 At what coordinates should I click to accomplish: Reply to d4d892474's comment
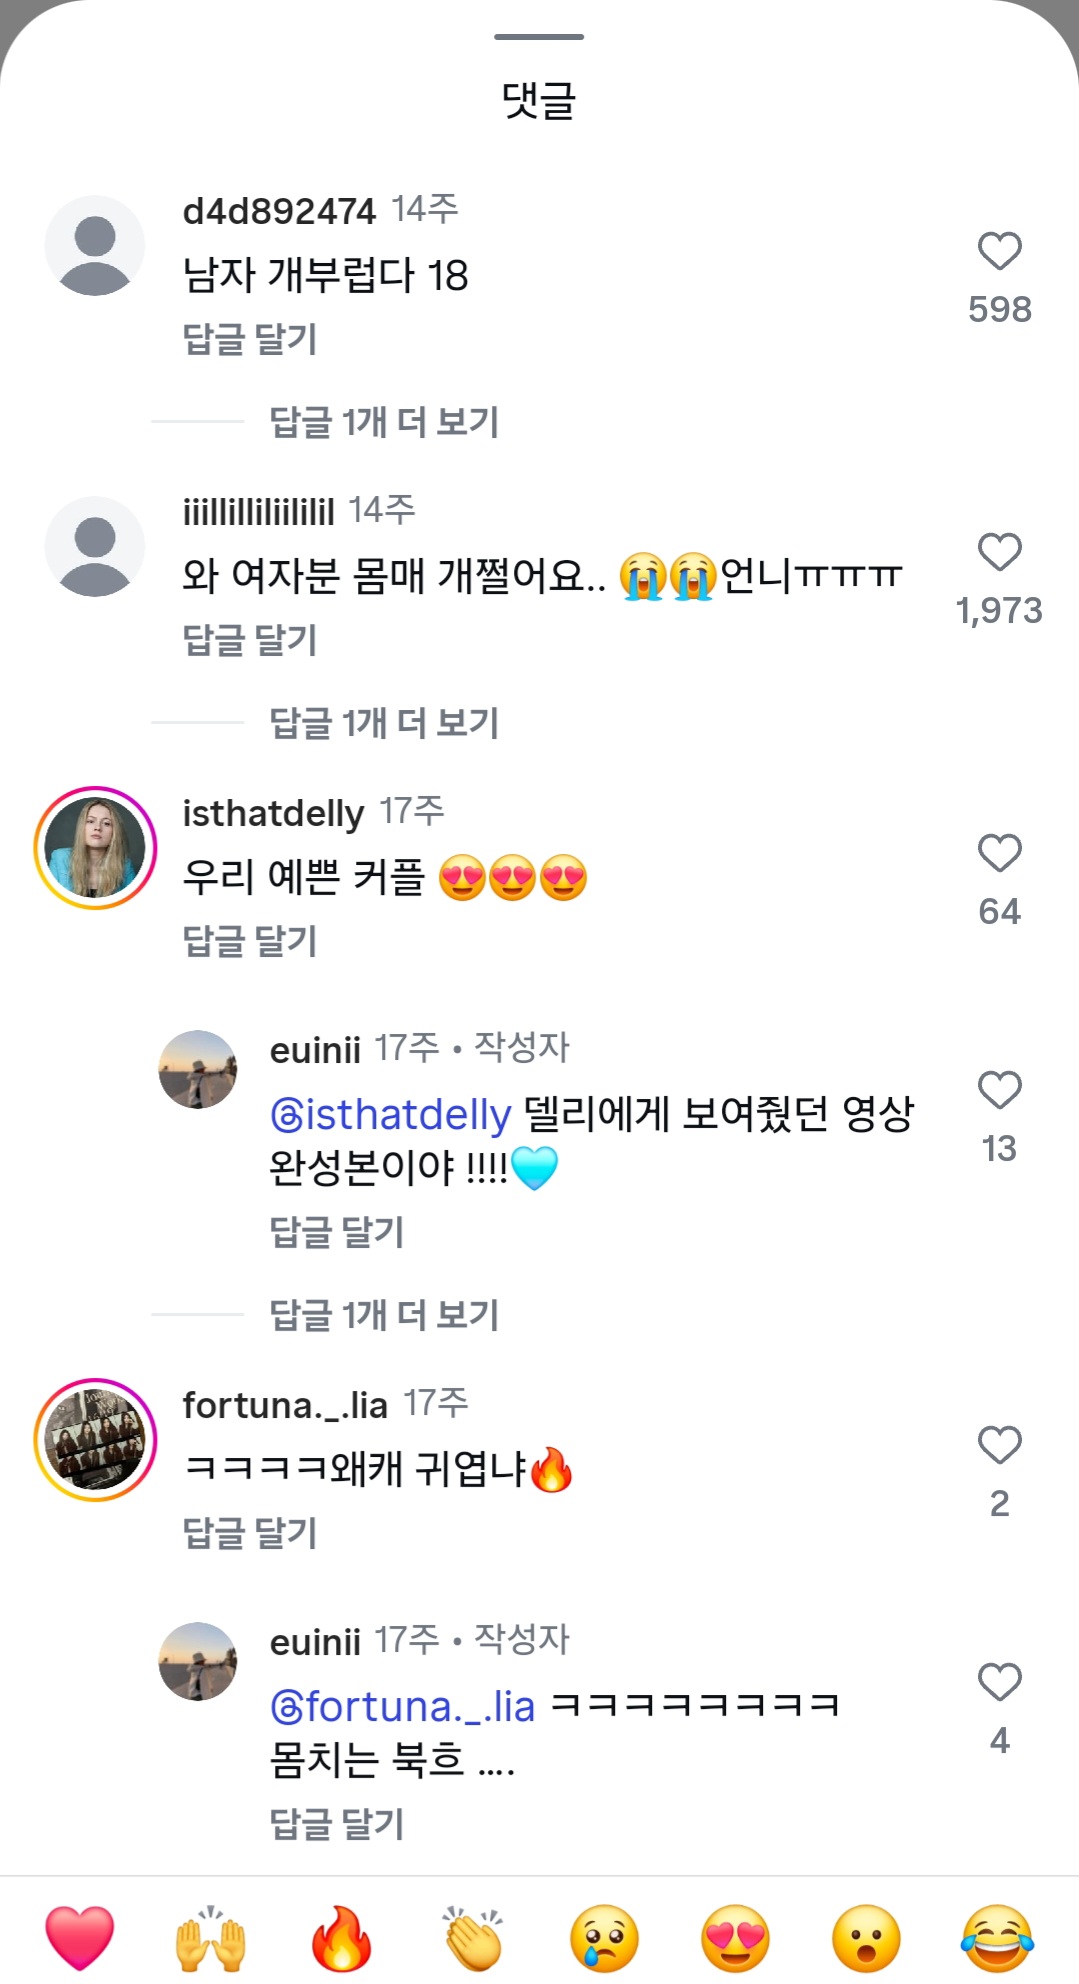click(x=250, y=339)
